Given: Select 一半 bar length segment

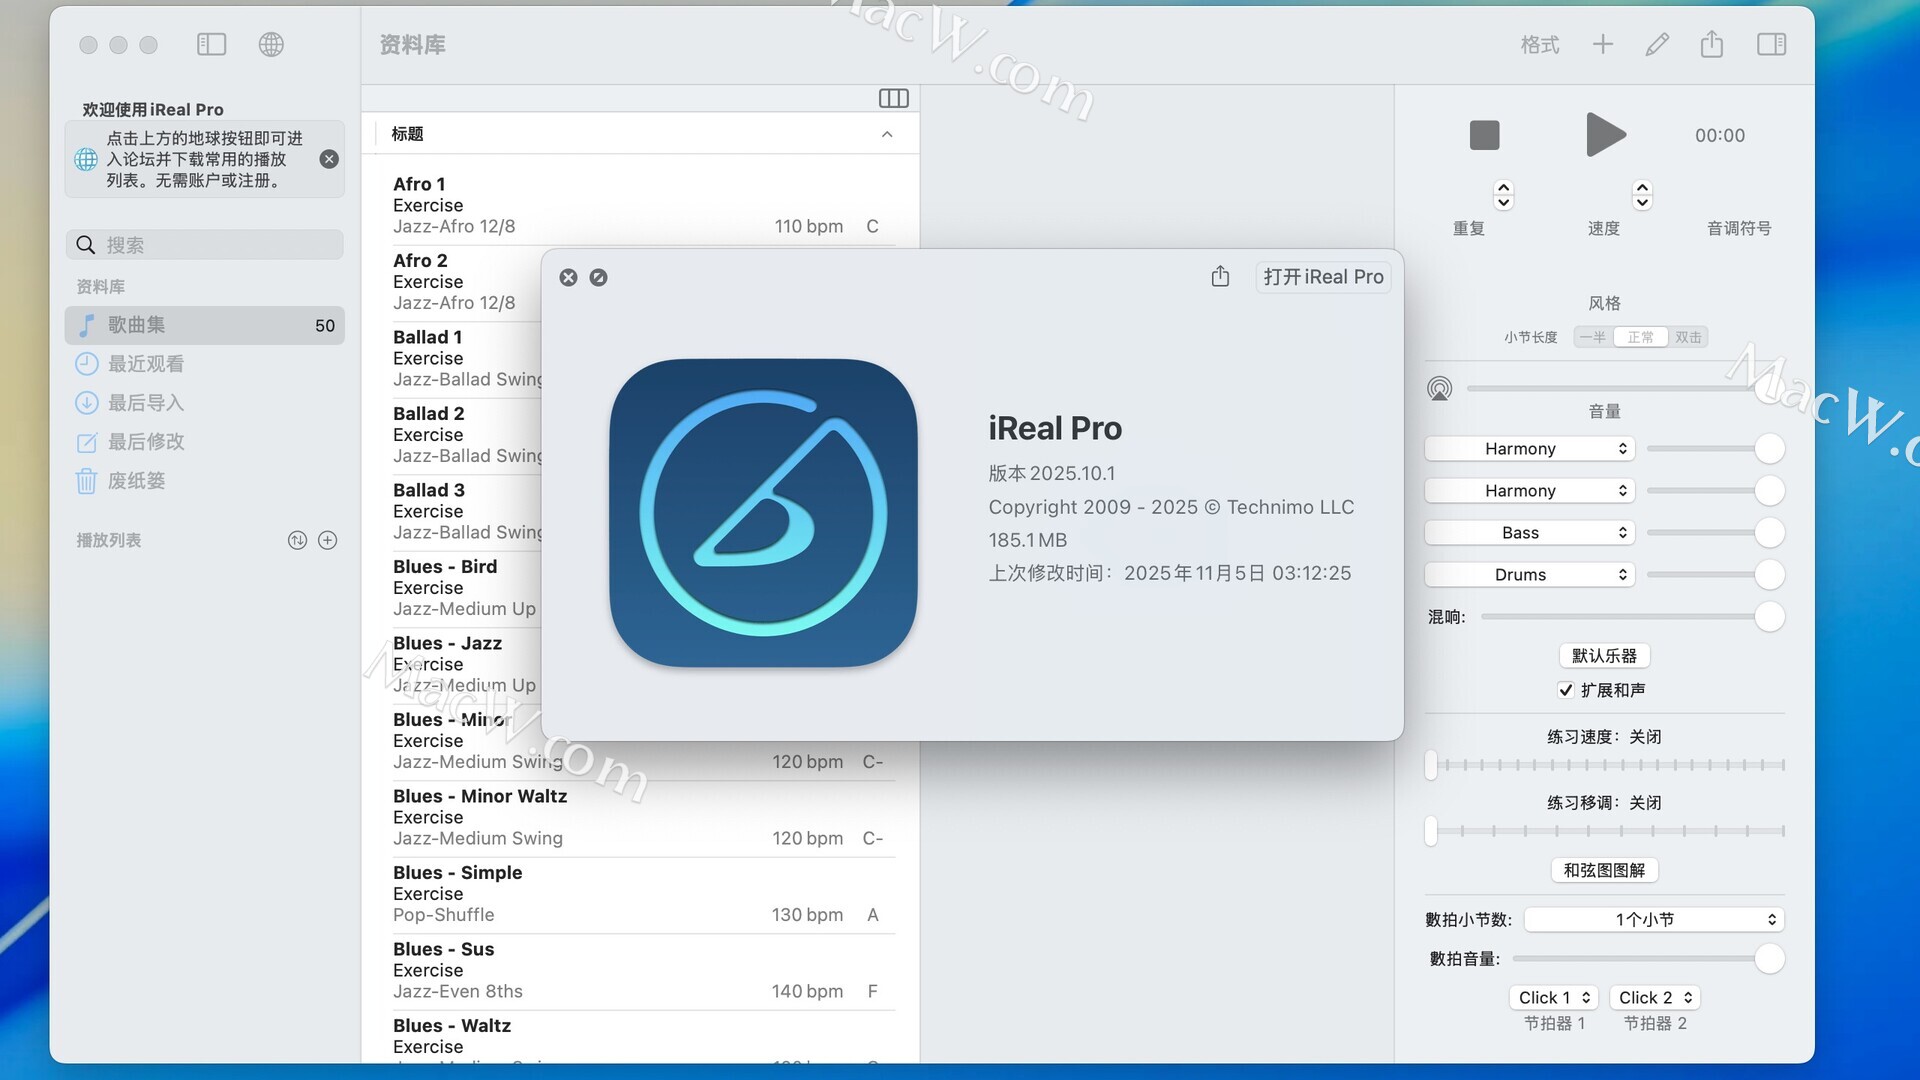Looking at the screenshot, I should click(x=1593, y=337).
